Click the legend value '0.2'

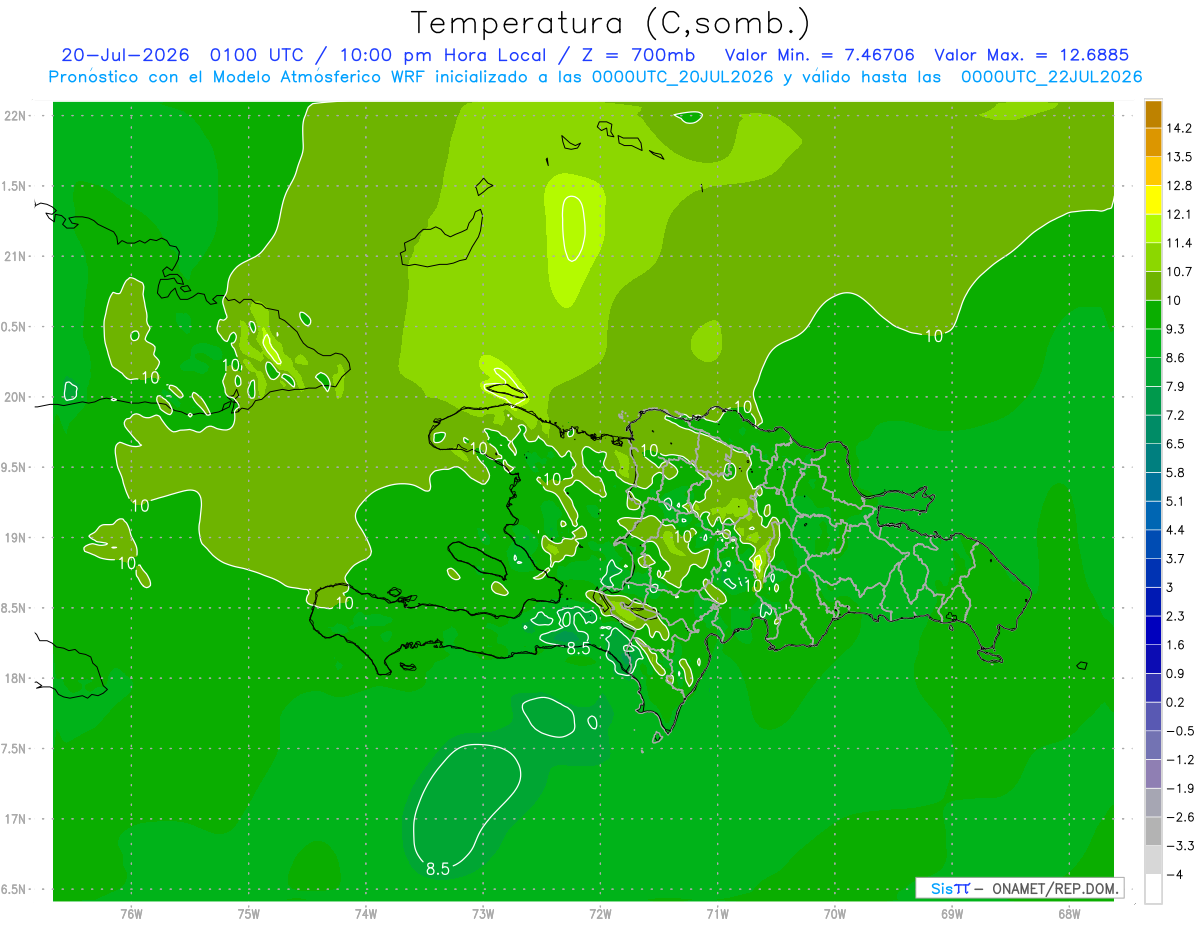click(1176, 702)
